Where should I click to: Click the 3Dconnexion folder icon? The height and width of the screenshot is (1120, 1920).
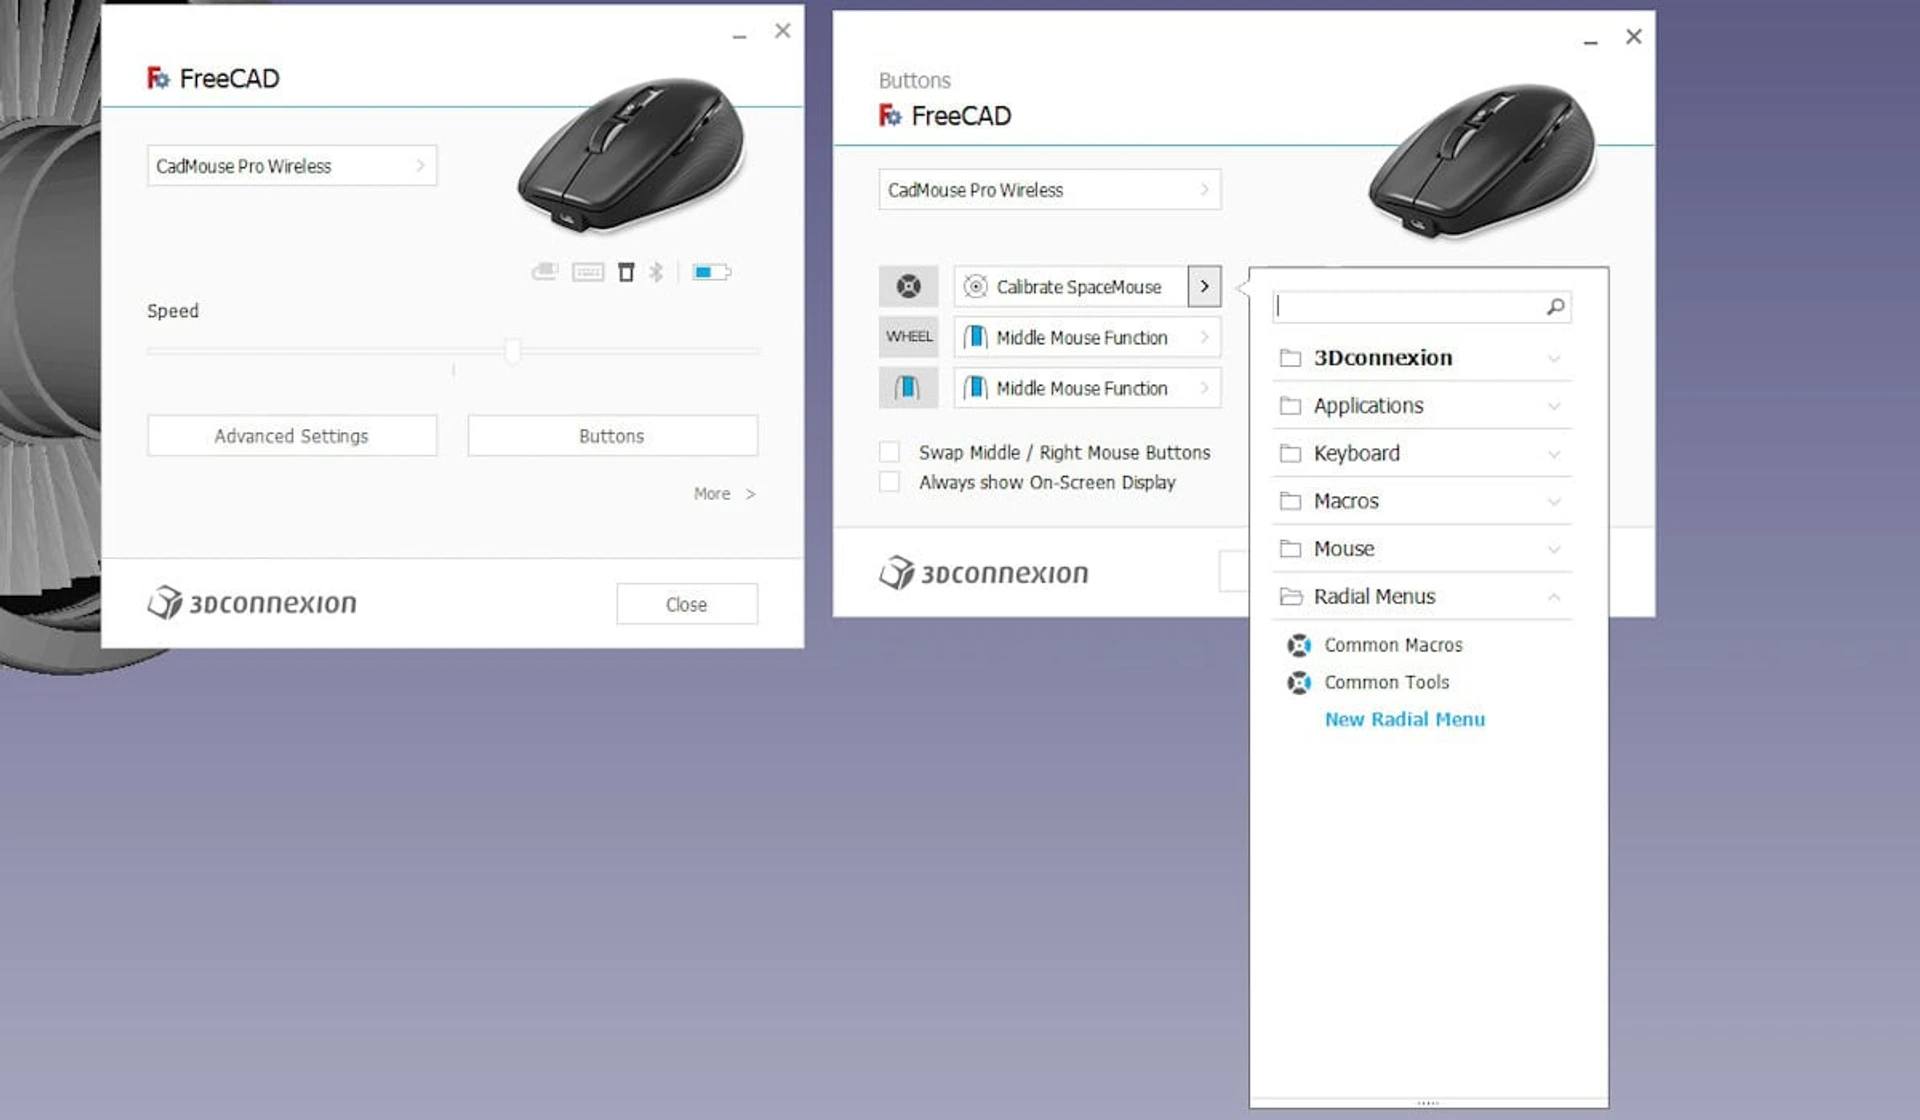coord(1290,357)
